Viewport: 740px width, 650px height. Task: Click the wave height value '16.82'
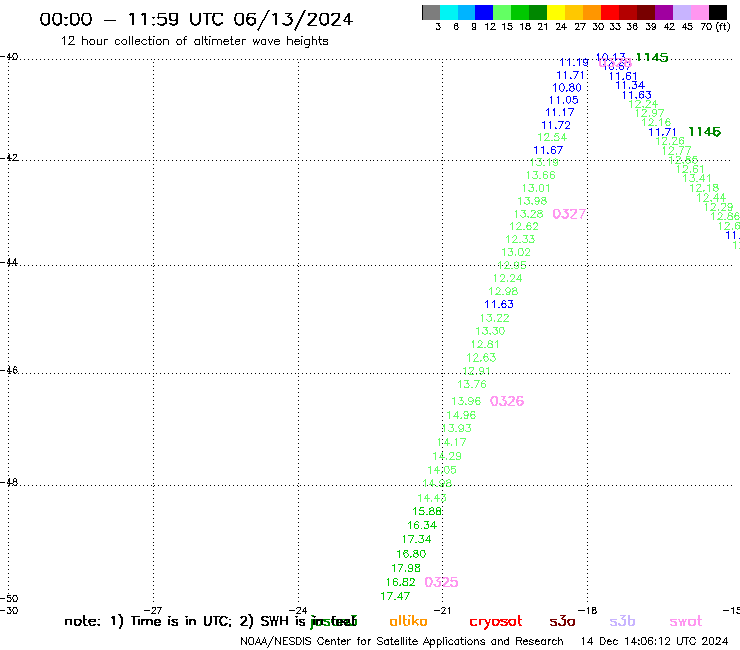tap(401, 582)
